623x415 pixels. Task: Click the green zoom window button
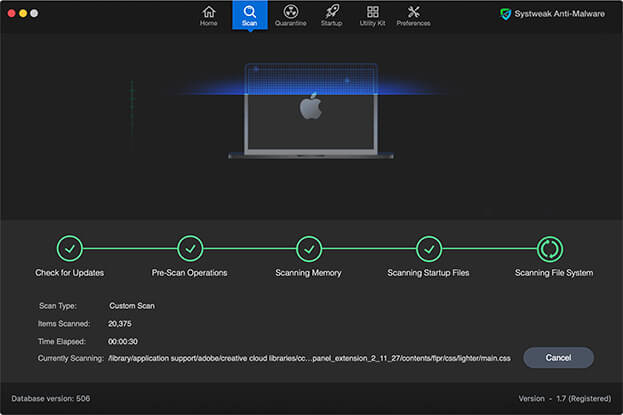(x=35, y=13)
